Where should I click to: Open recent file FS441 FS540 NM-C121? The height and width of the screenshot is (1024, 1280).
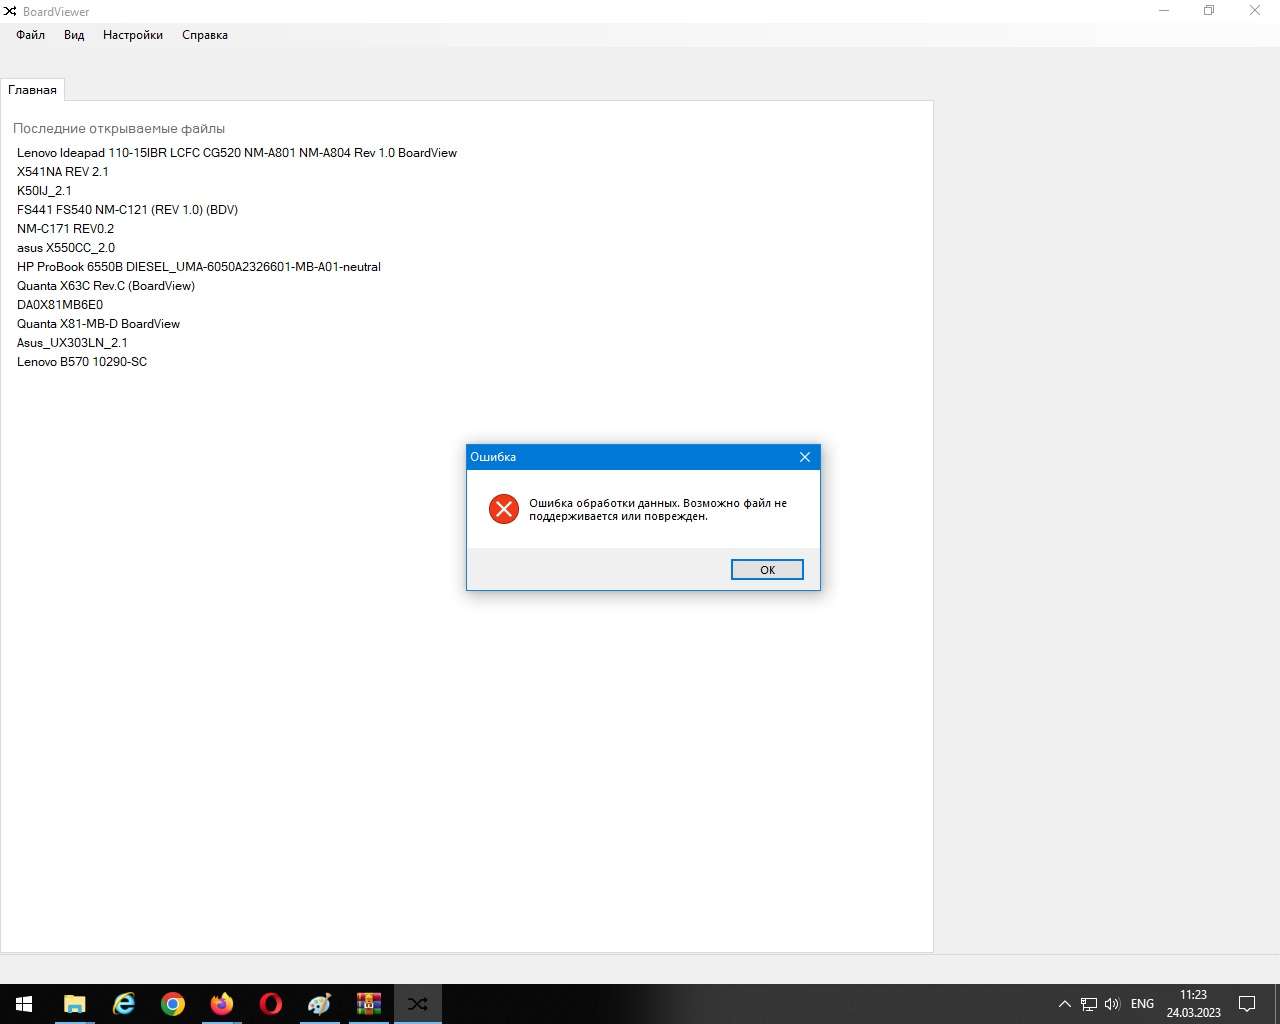(127, 210)
